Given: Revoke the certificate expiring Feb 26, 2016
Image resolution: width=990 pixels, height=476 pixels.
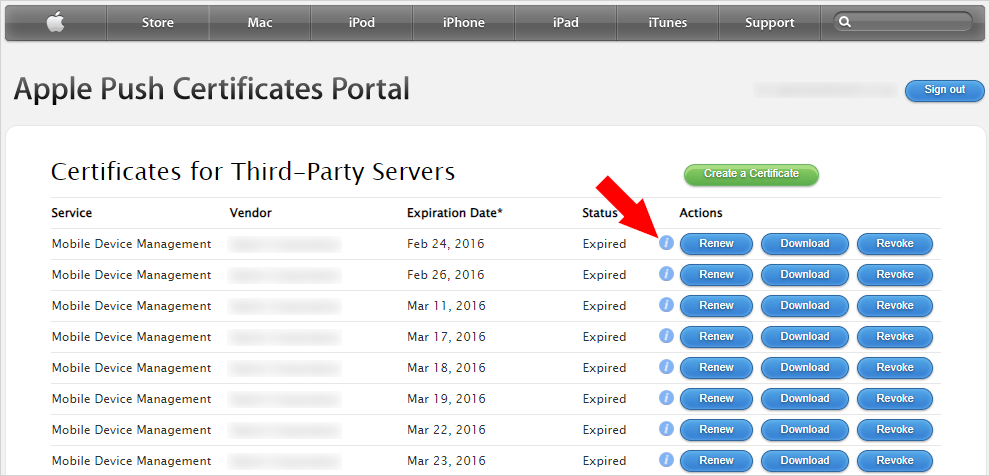Looking at the screenshot, I should pyautogui.click(x=895, y=275).
